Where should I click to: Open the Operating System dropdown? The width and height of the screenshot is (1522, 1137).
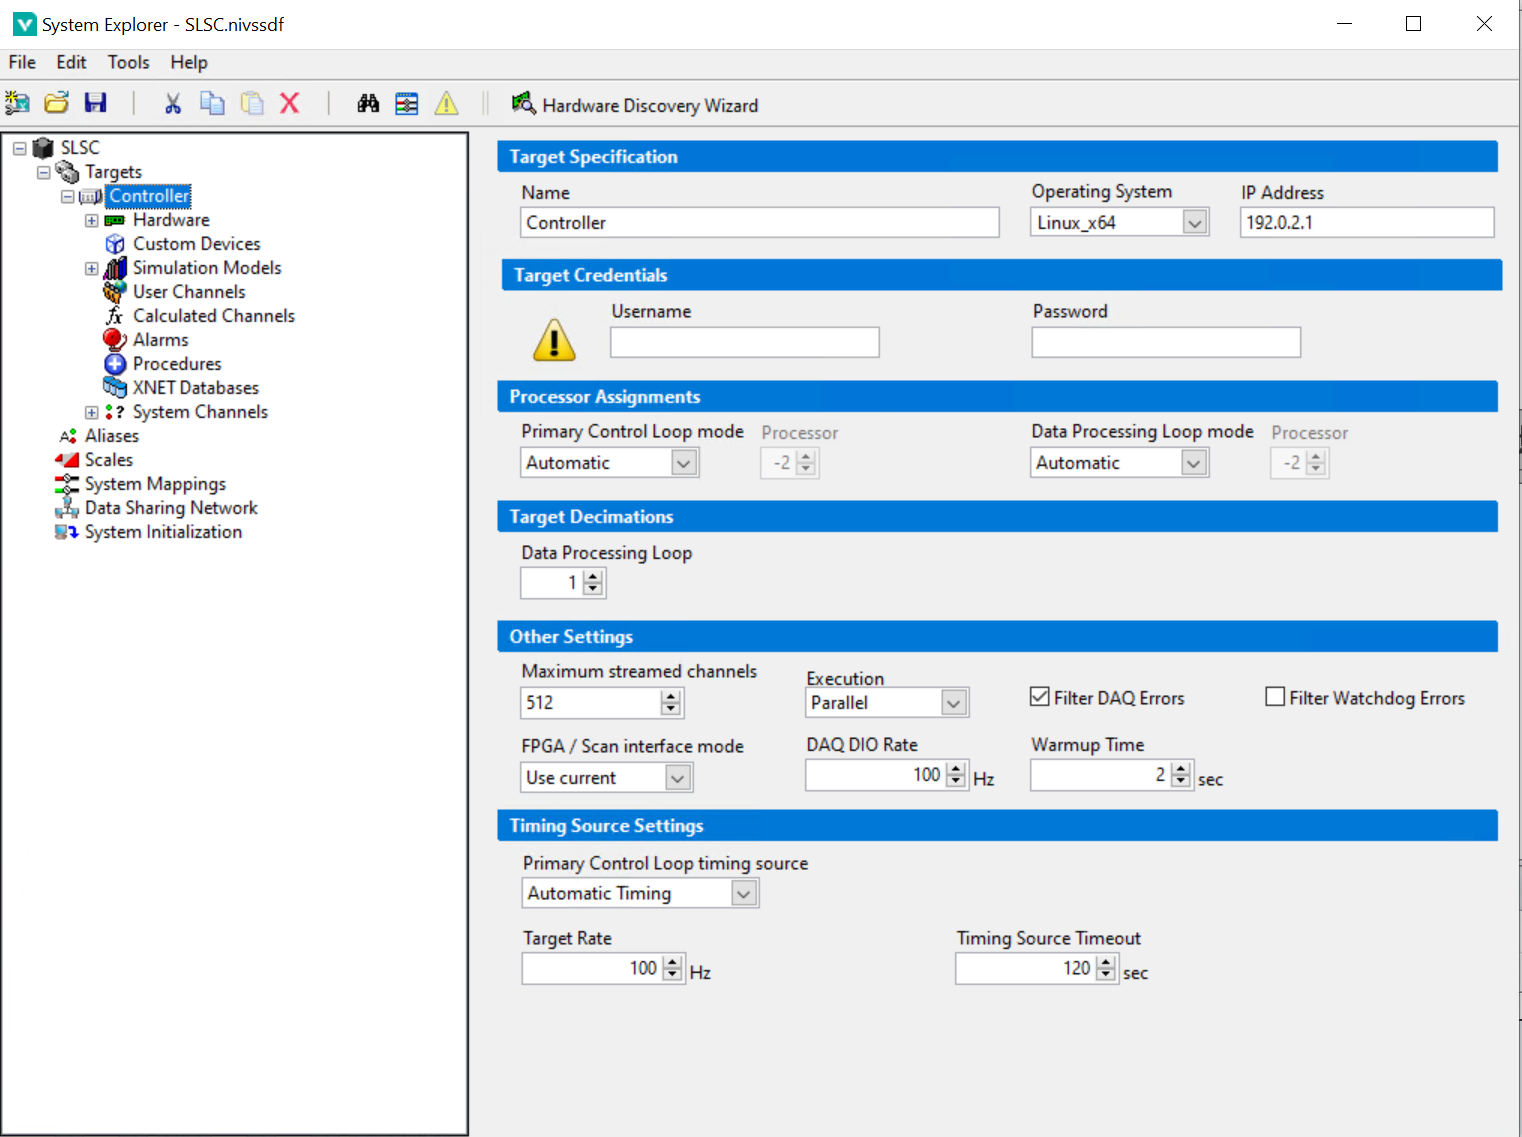pos(1194,222)
